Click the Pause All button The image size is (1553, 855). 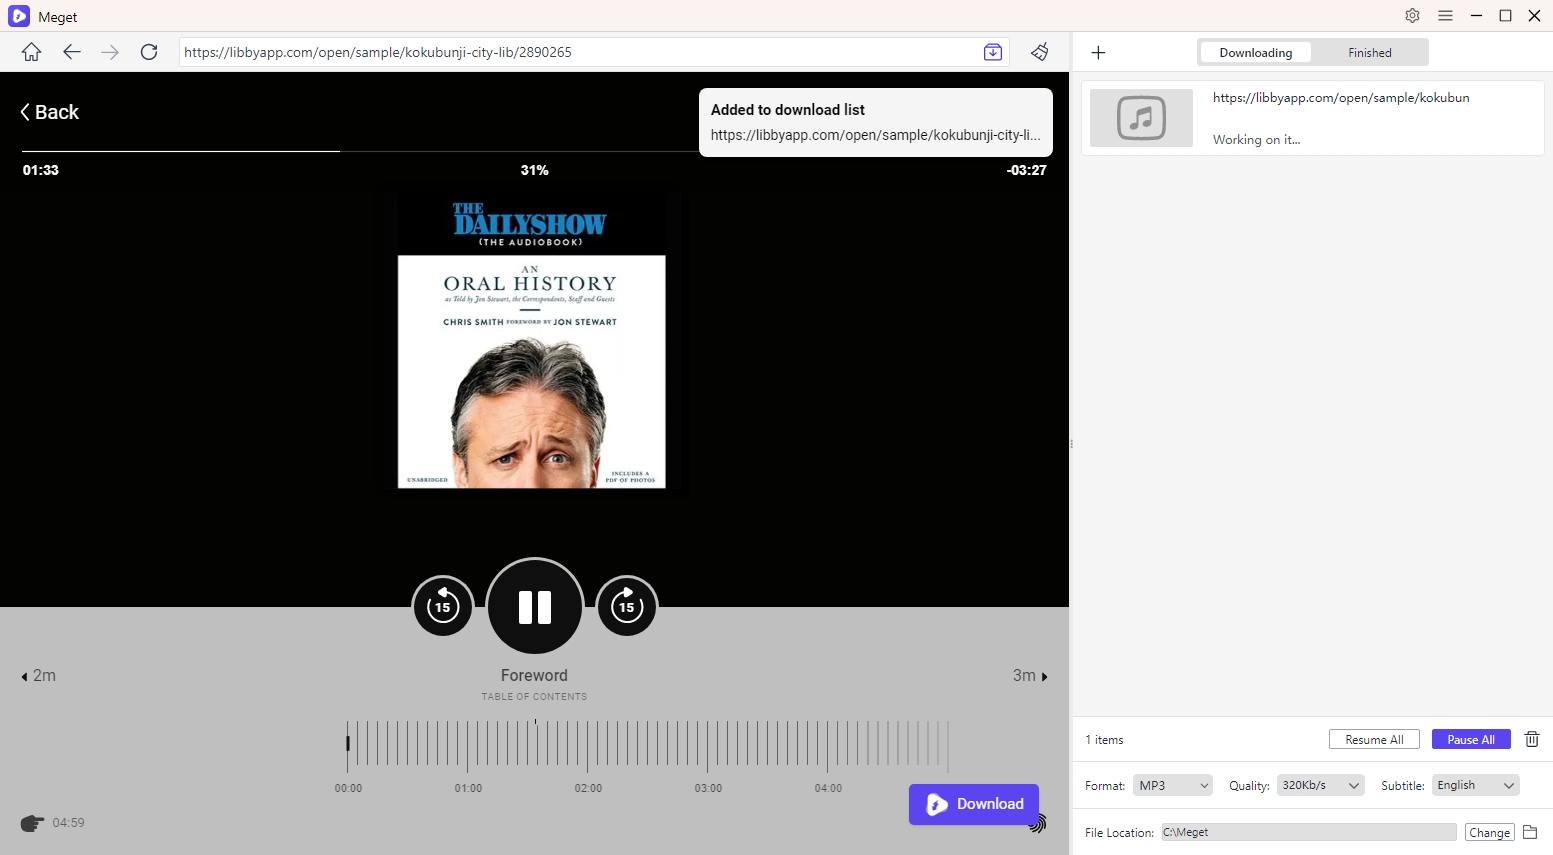[x=1471, y=739]
